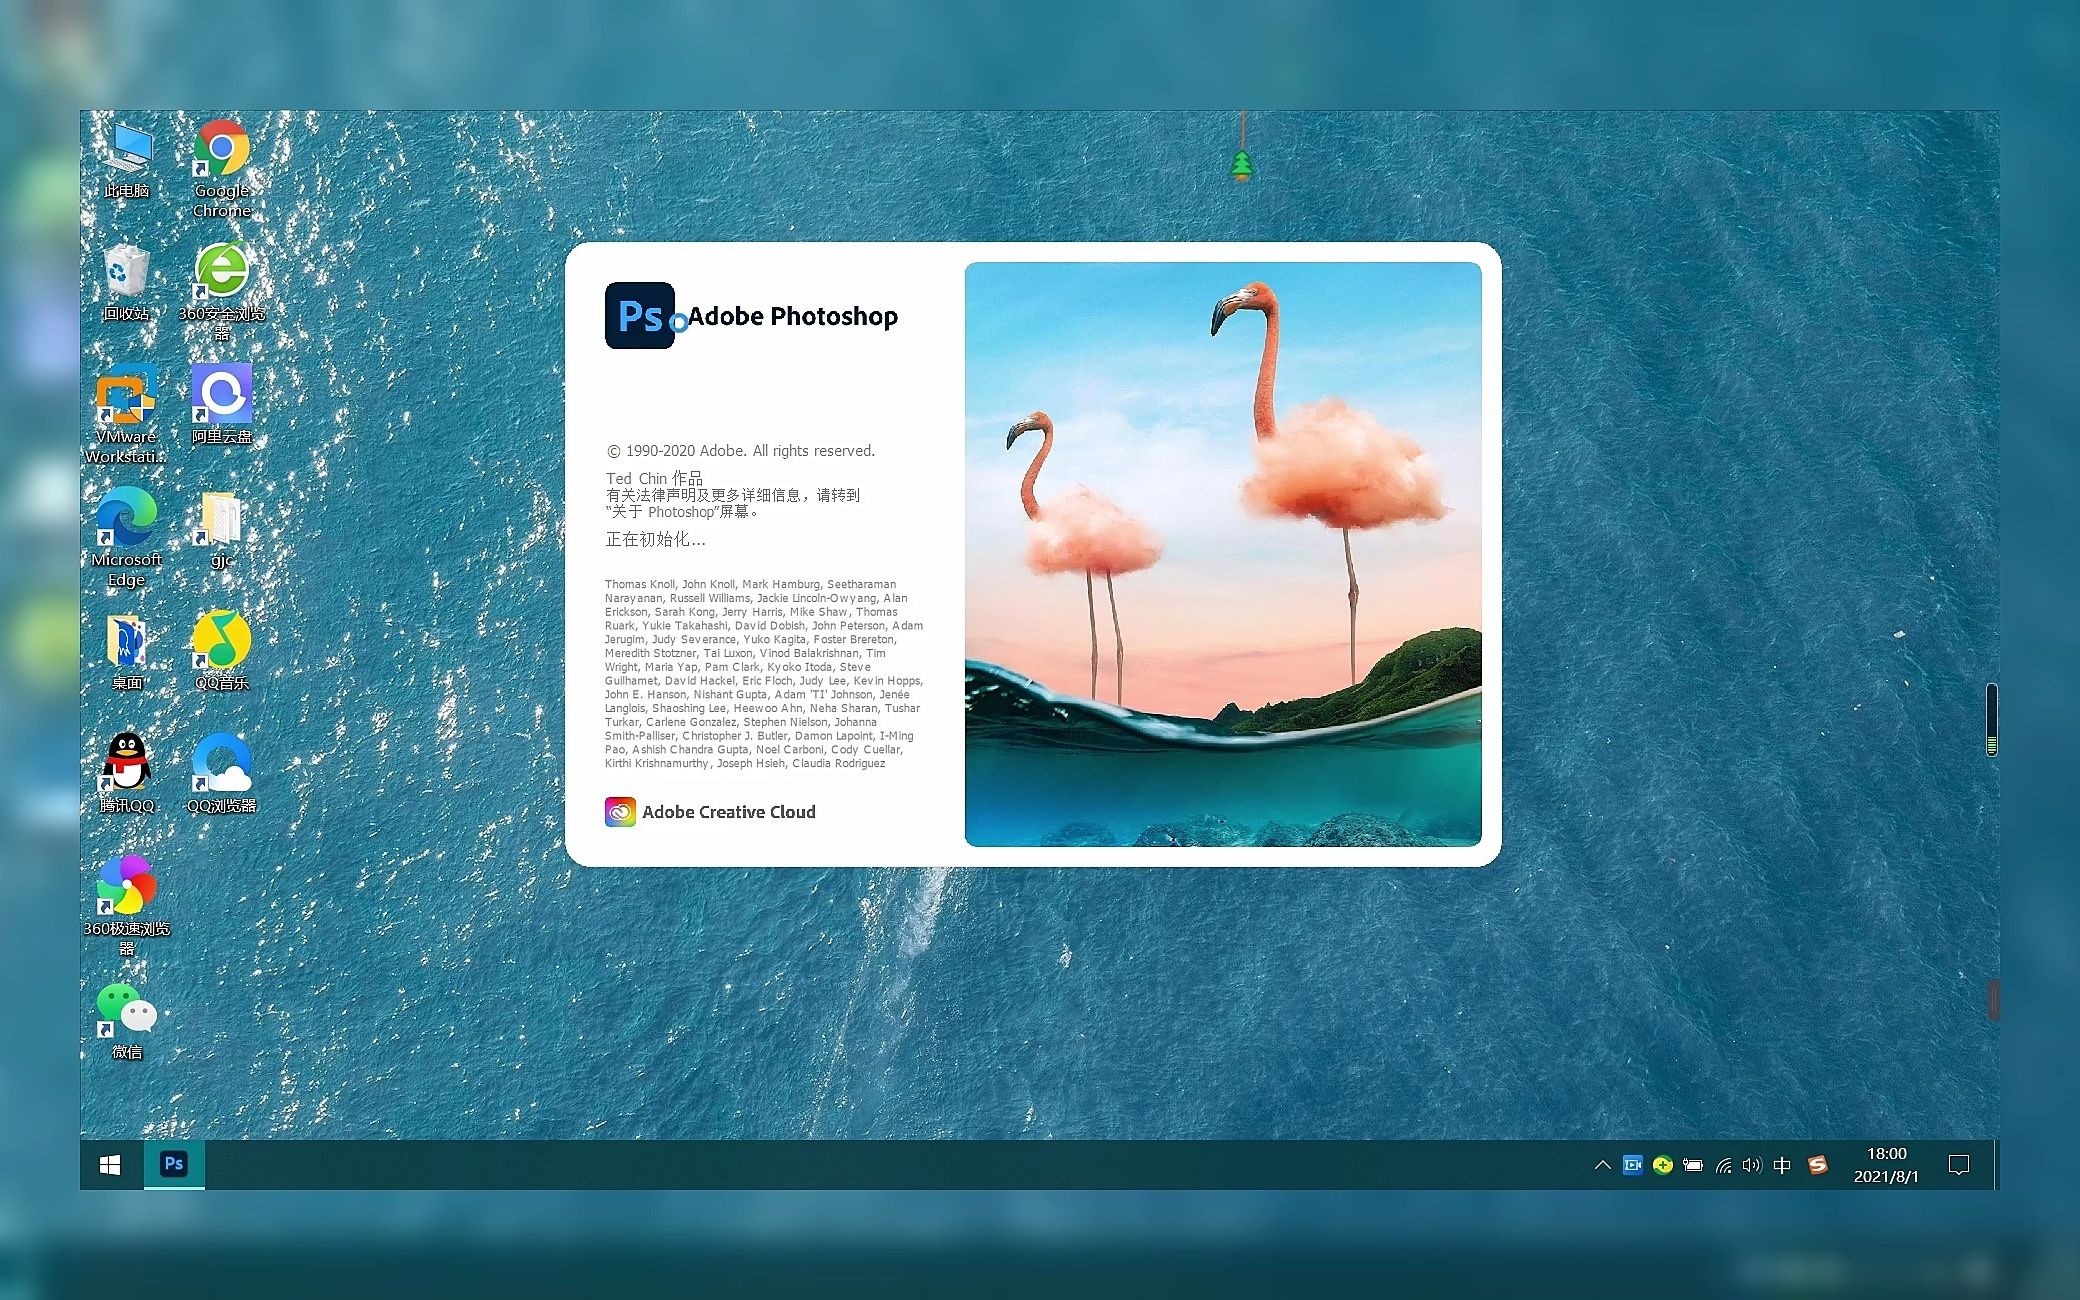2080x1300 pixels.
Task: Click the blue meeting tray icon
Action: coord(1633,1165)
